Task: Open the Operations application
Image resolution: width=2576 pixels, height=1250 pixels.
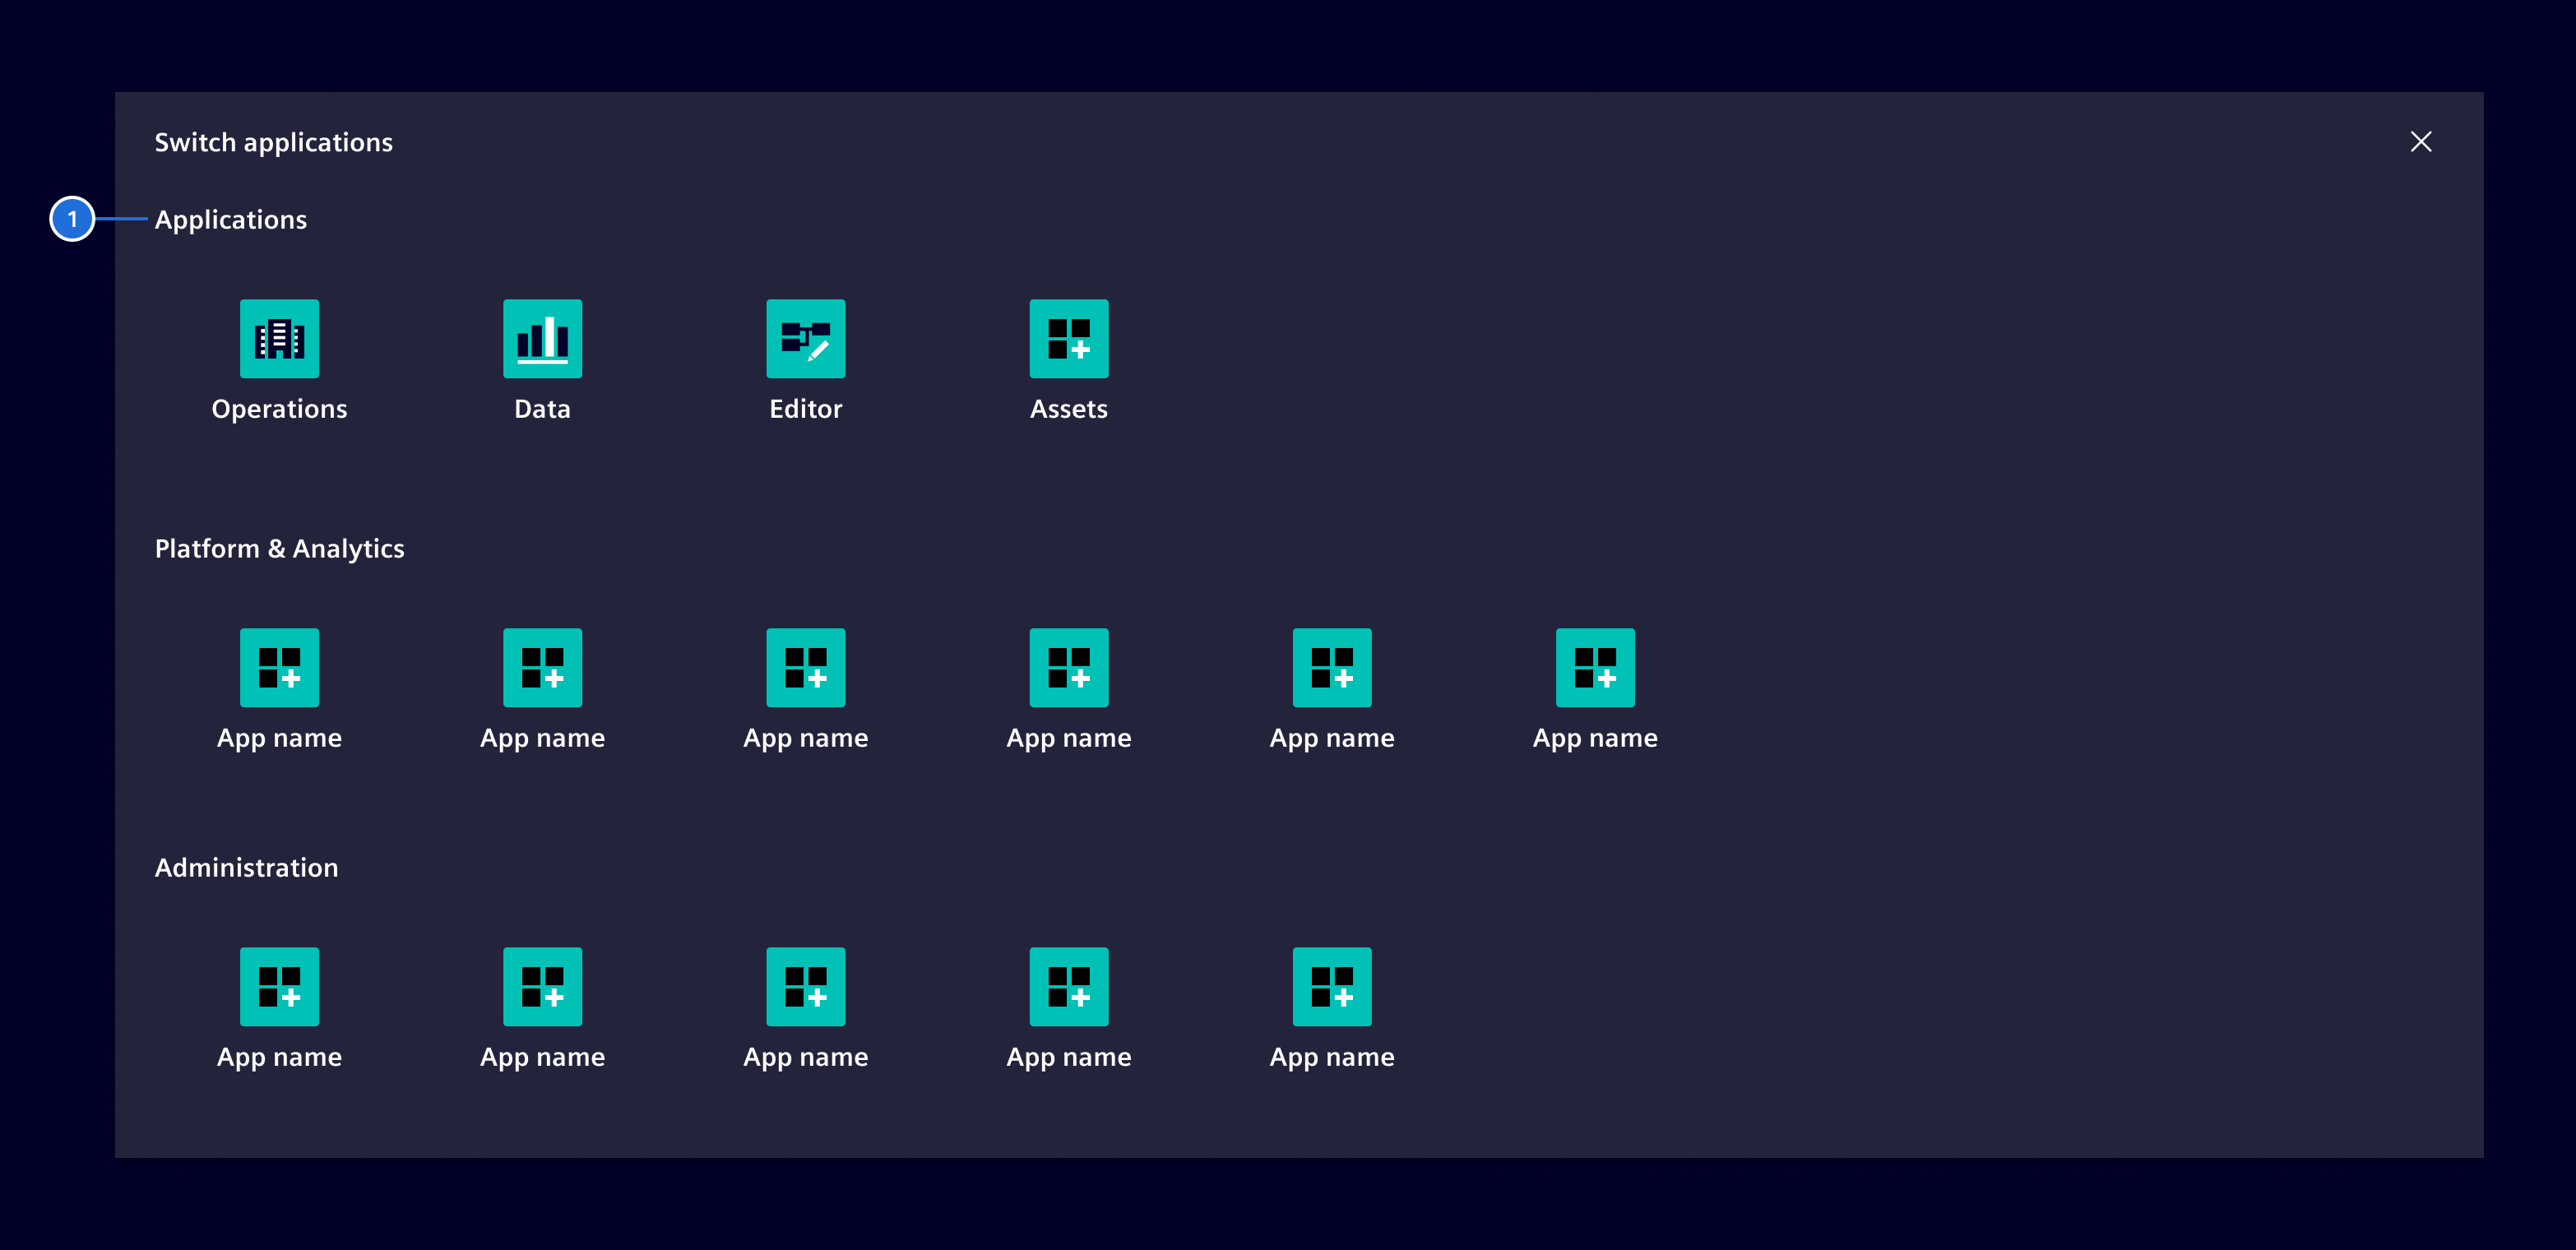Action: click(x=279, y=339)
